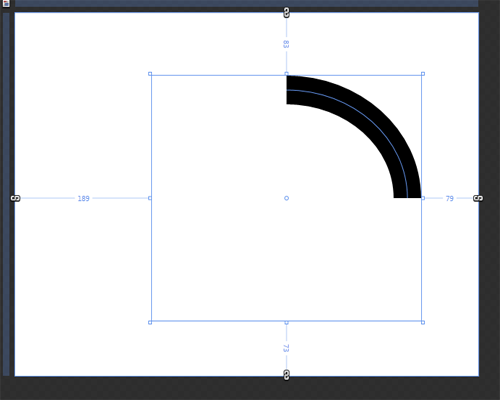
Task: Click the selection's center point circle
Action: click(286, 198)
